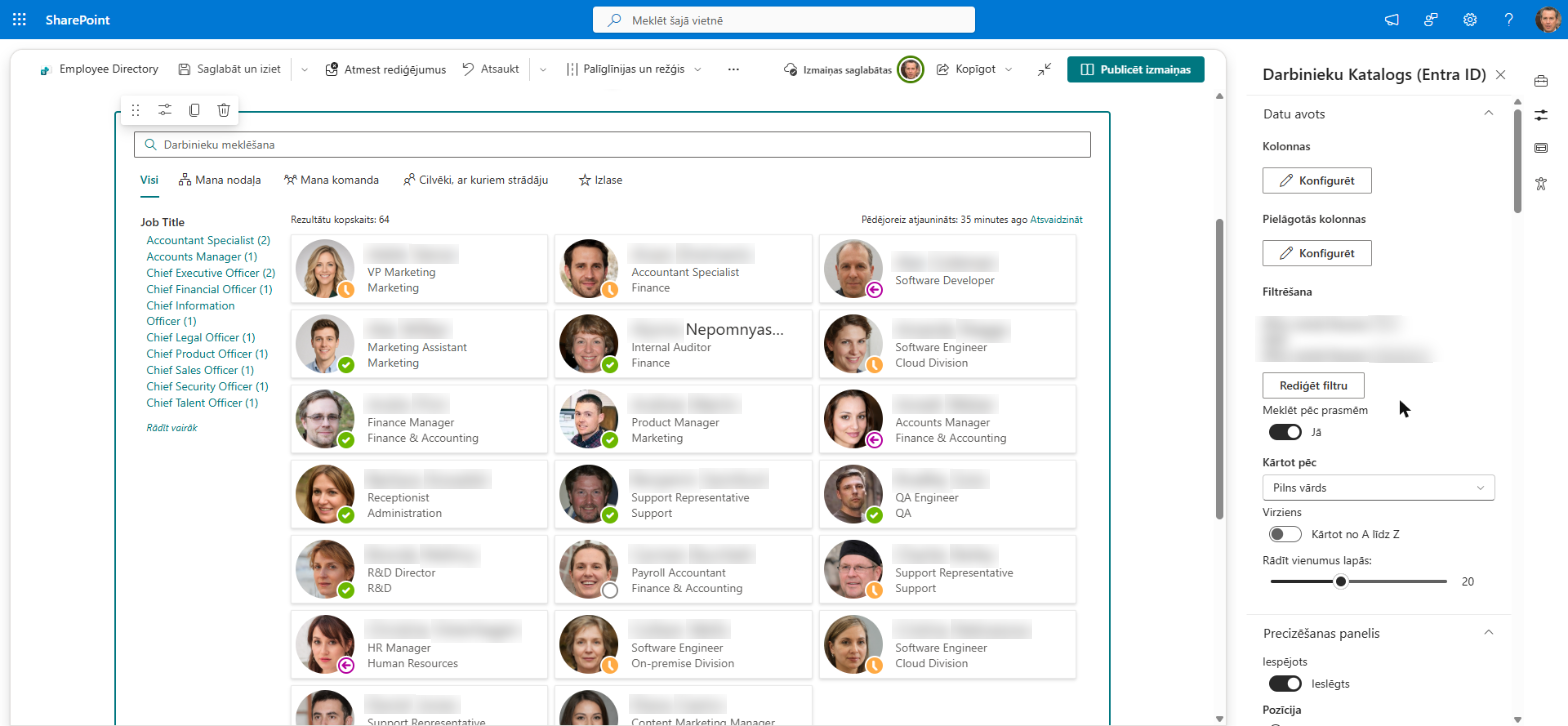1568x726 pixels.
Task: Duplicate the web part with copy icon
Action: pos(195,110)
